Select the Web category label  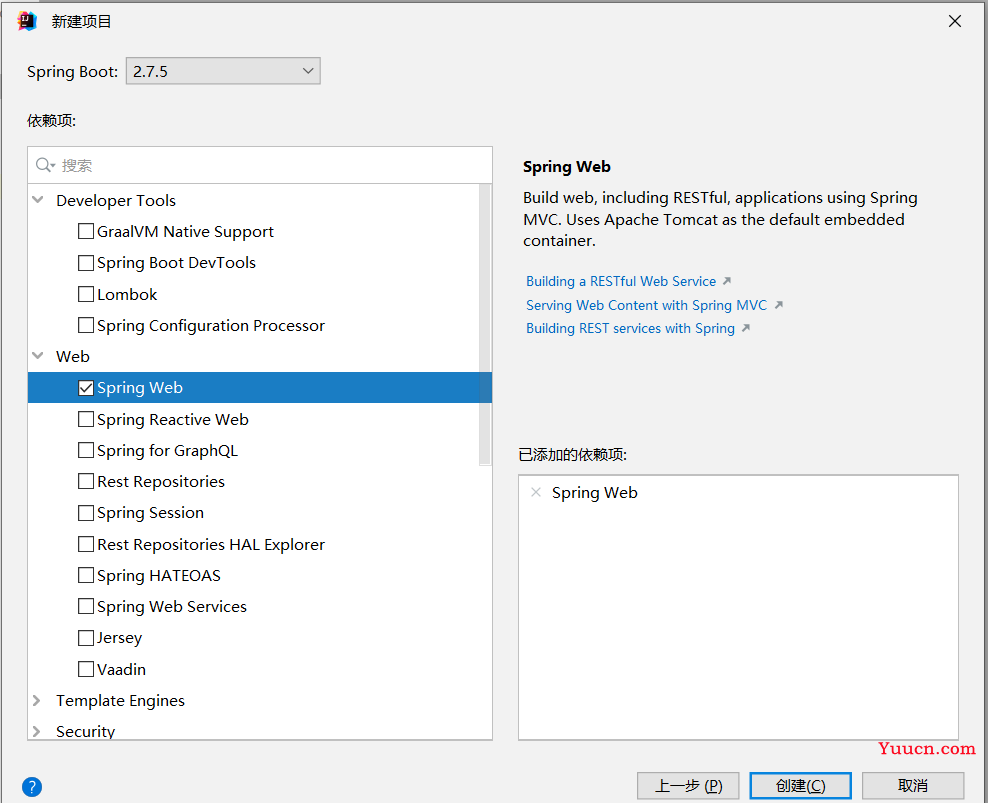[x=72, y=357]
